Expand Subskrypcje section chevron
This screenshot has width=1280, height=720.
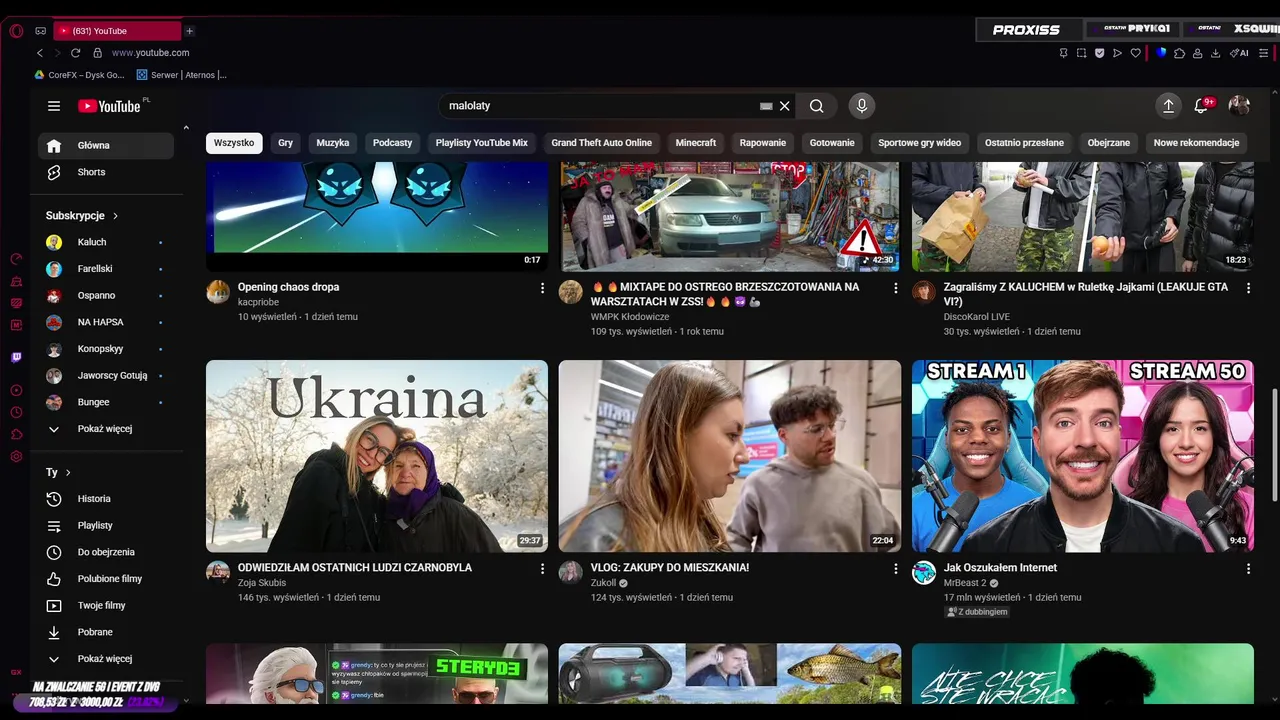[x=115, y=216]
